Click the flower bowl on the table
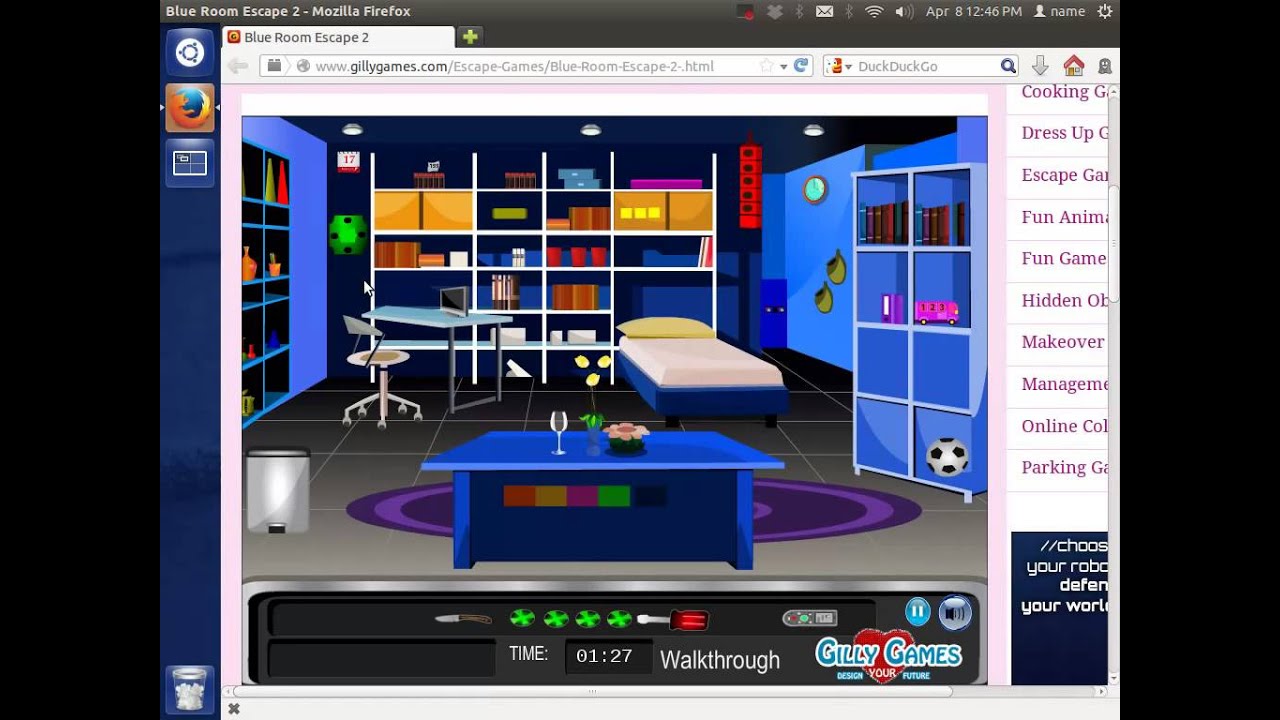Screen dimensions: 1280x720 pos(626,438)
